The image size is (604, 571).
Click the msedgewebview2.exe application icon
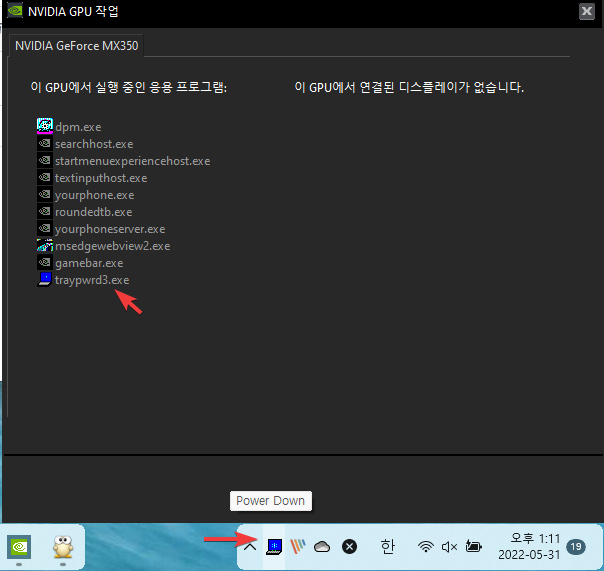pos(45,245)
